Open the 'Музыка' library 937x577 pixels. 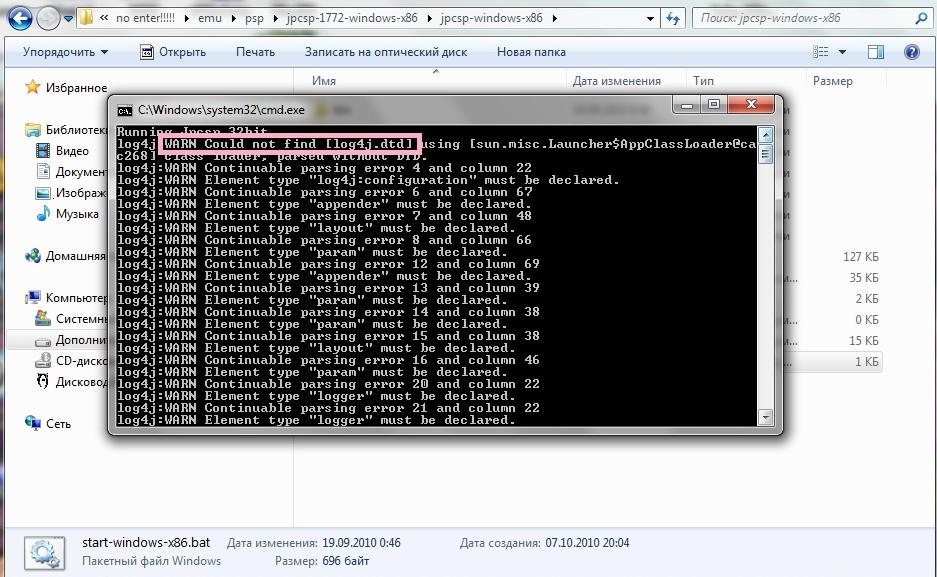(77, 214)
